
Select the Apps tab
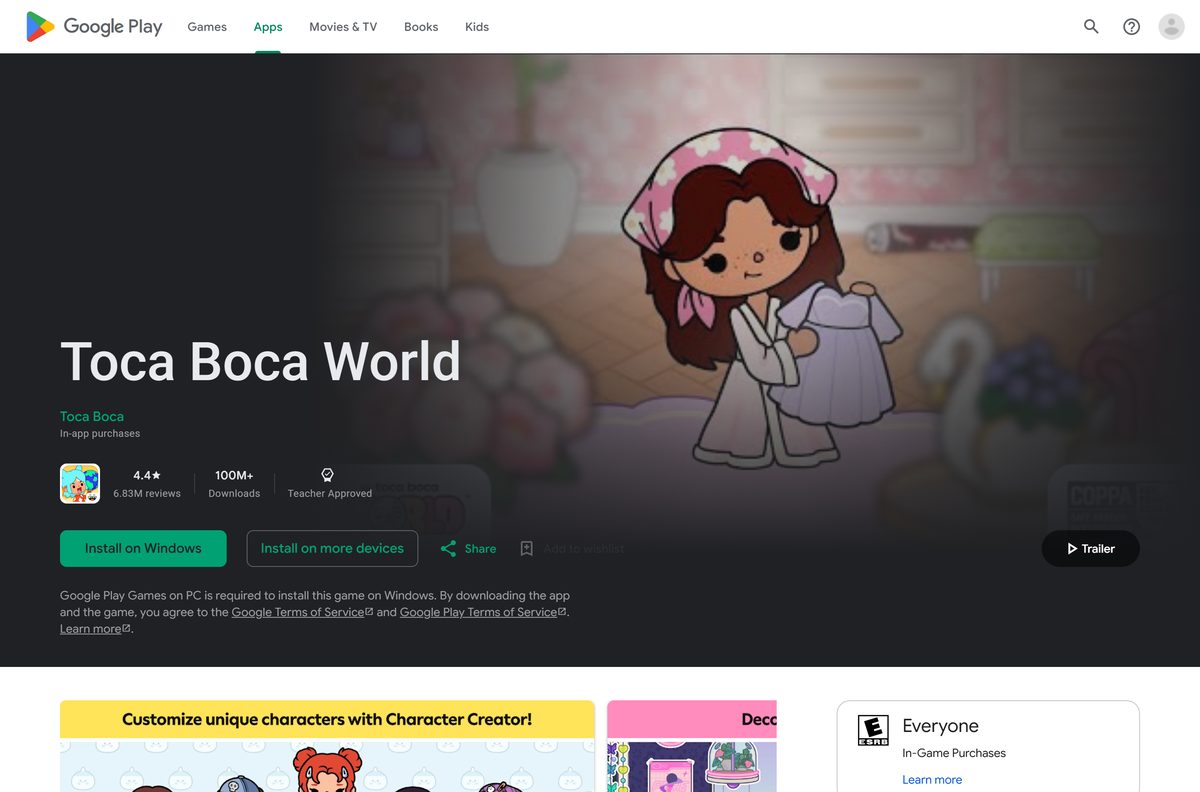tap(268, 27)
